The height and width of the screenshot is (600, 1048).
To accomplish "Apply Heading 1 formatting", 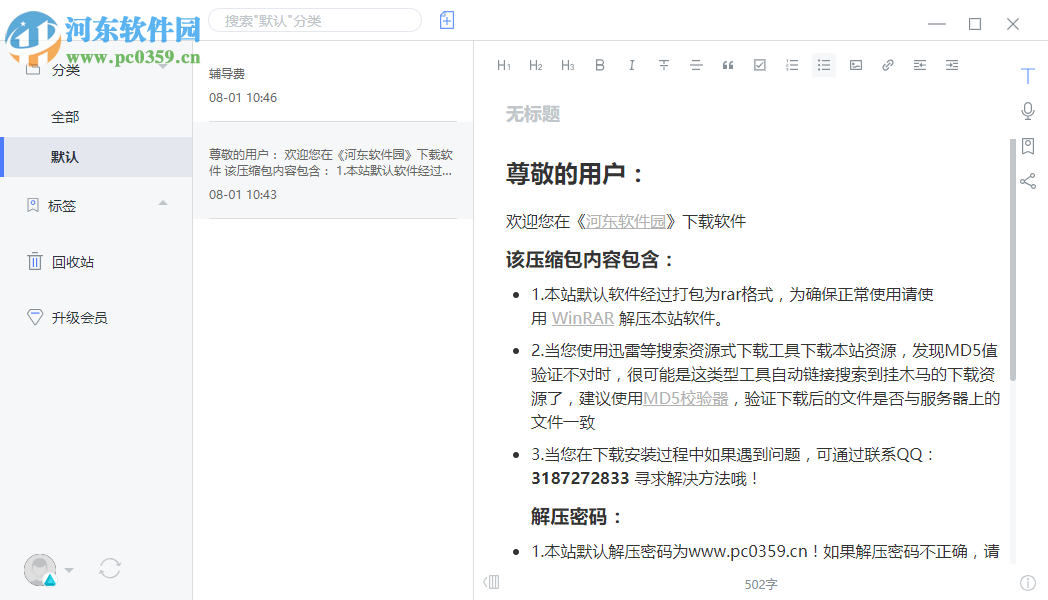I will click(504, 64).
